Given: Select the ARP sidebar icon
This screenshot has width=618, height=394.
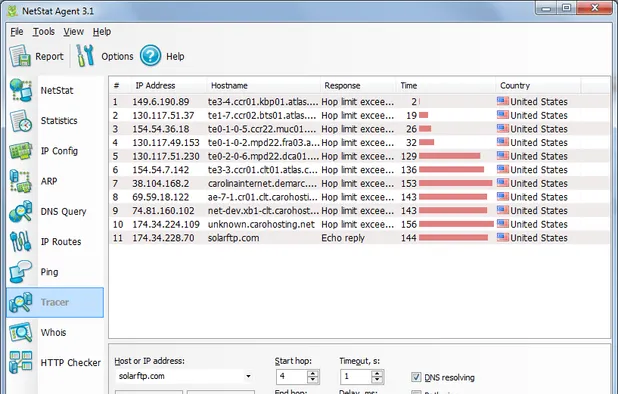Looking at the screenshot, I should click(x=20, y=181).
